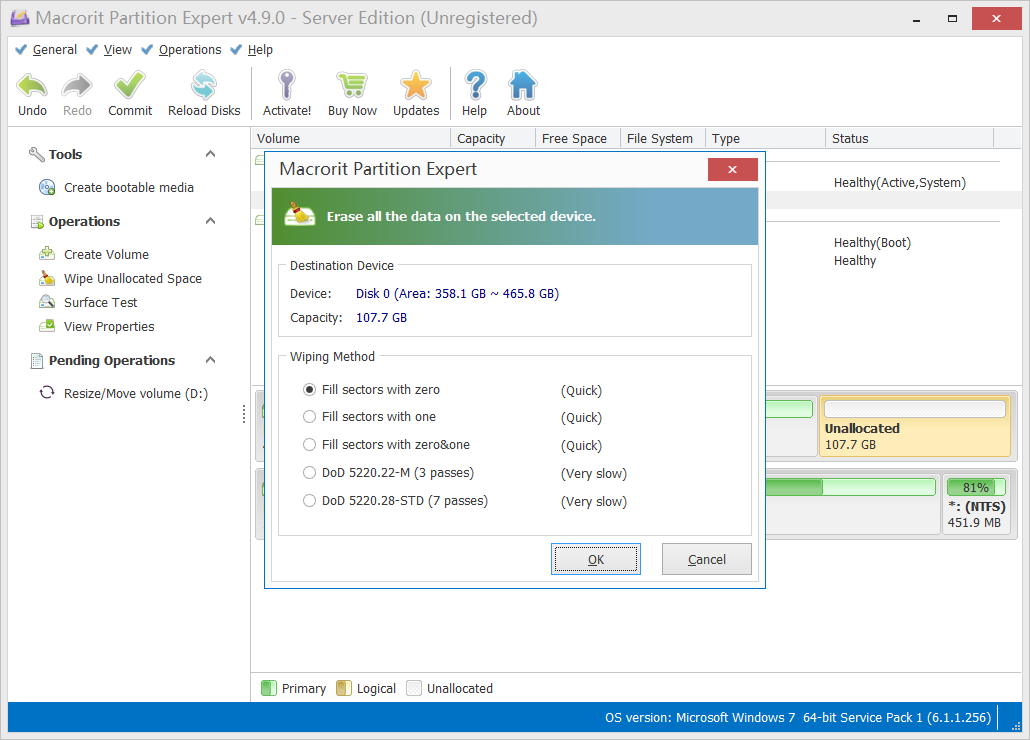
Task: Sort by File System column header
Action: tap(663, 139)
